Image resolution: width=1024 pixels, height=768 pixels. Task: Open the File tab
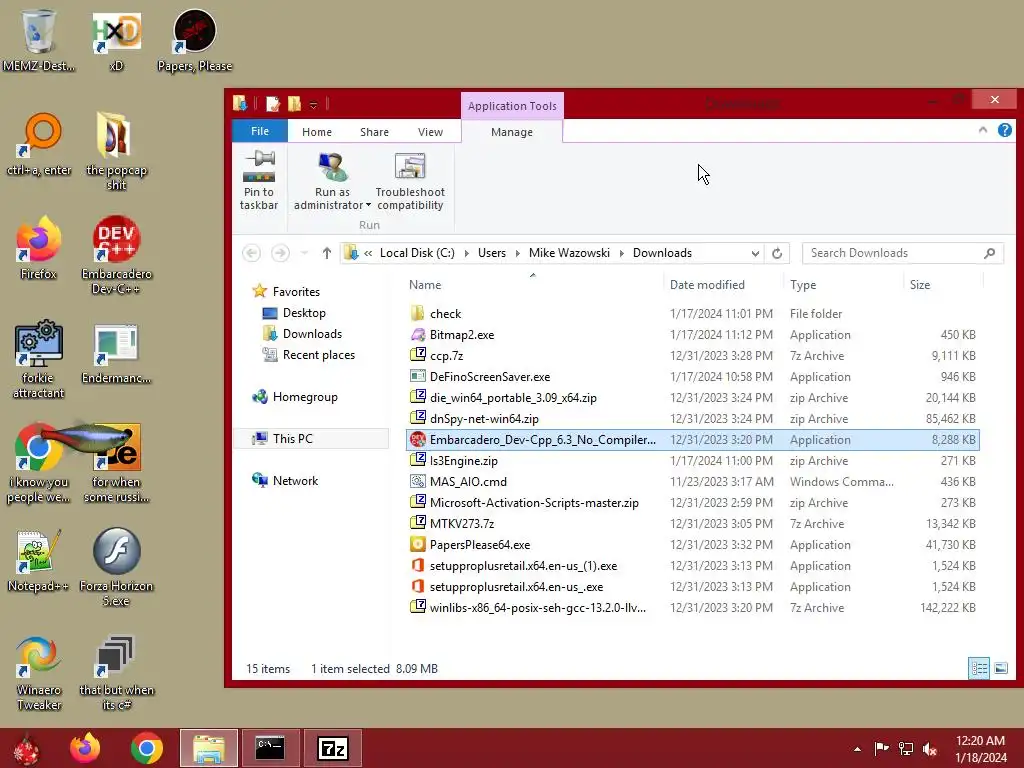260,131
